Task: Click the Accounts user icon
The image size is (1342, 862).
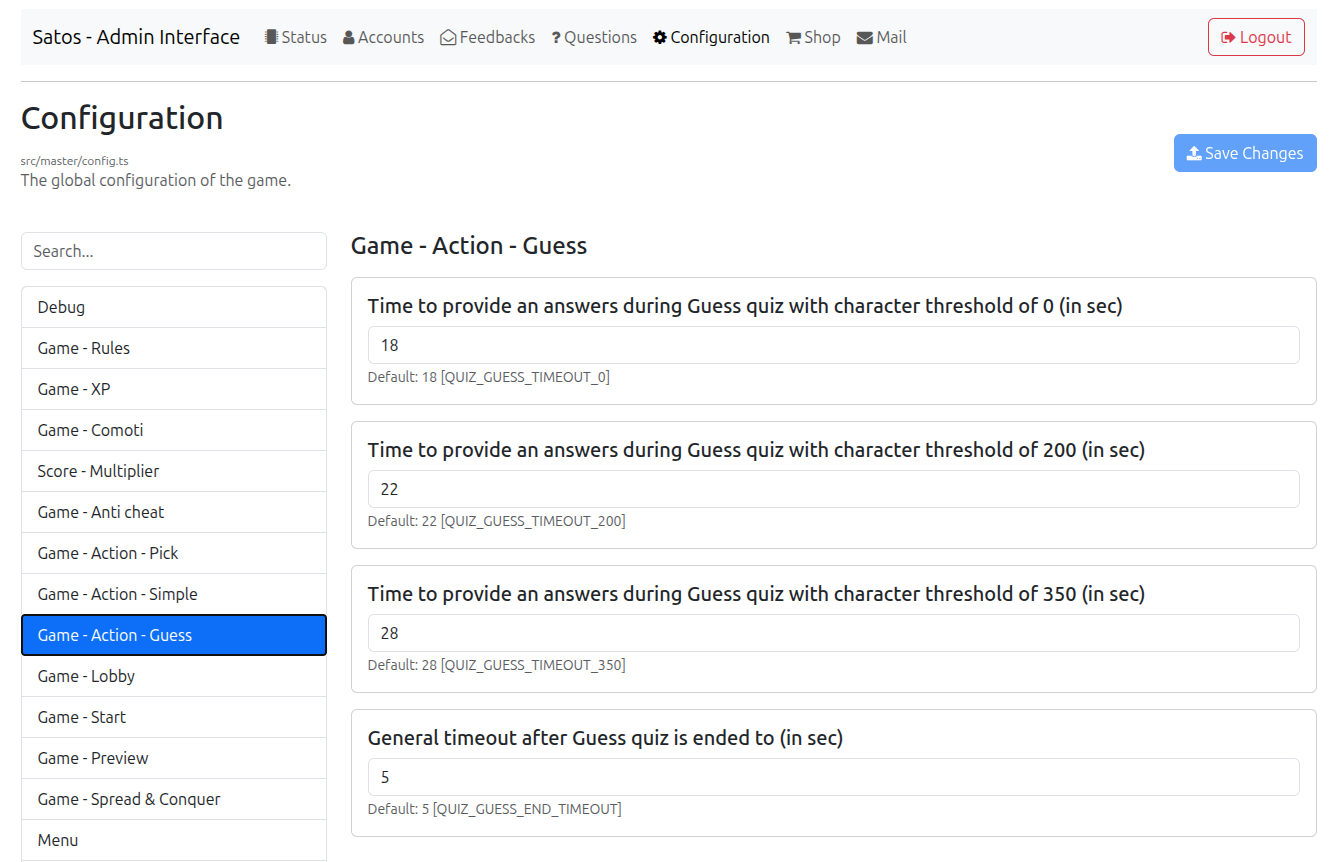Action: tap(349, 38)
